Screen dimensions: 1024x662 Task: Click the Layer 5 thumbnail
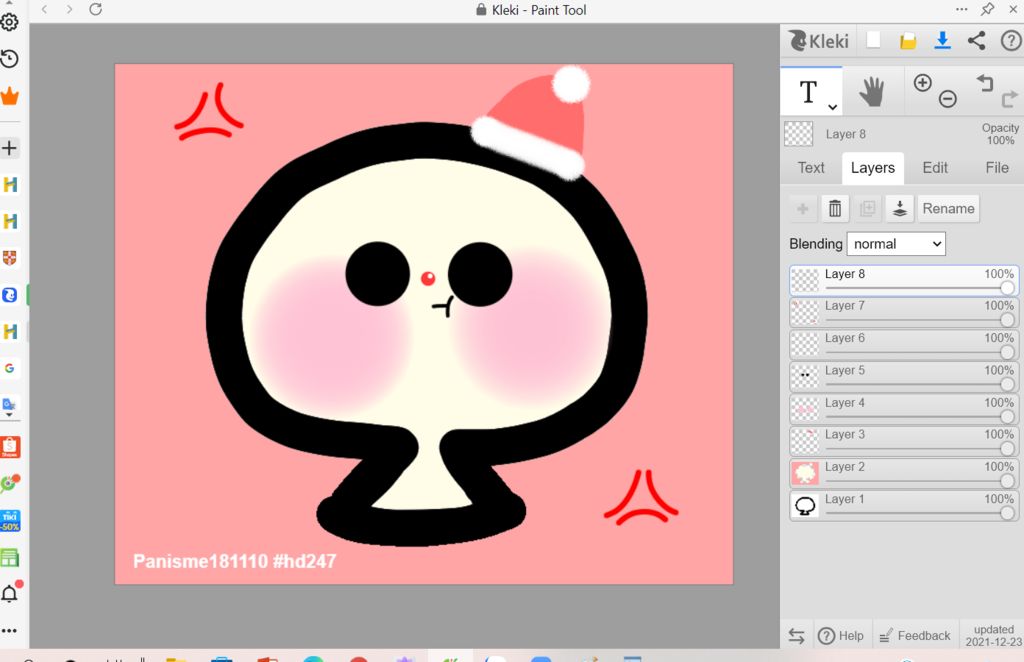pos(805,377)
